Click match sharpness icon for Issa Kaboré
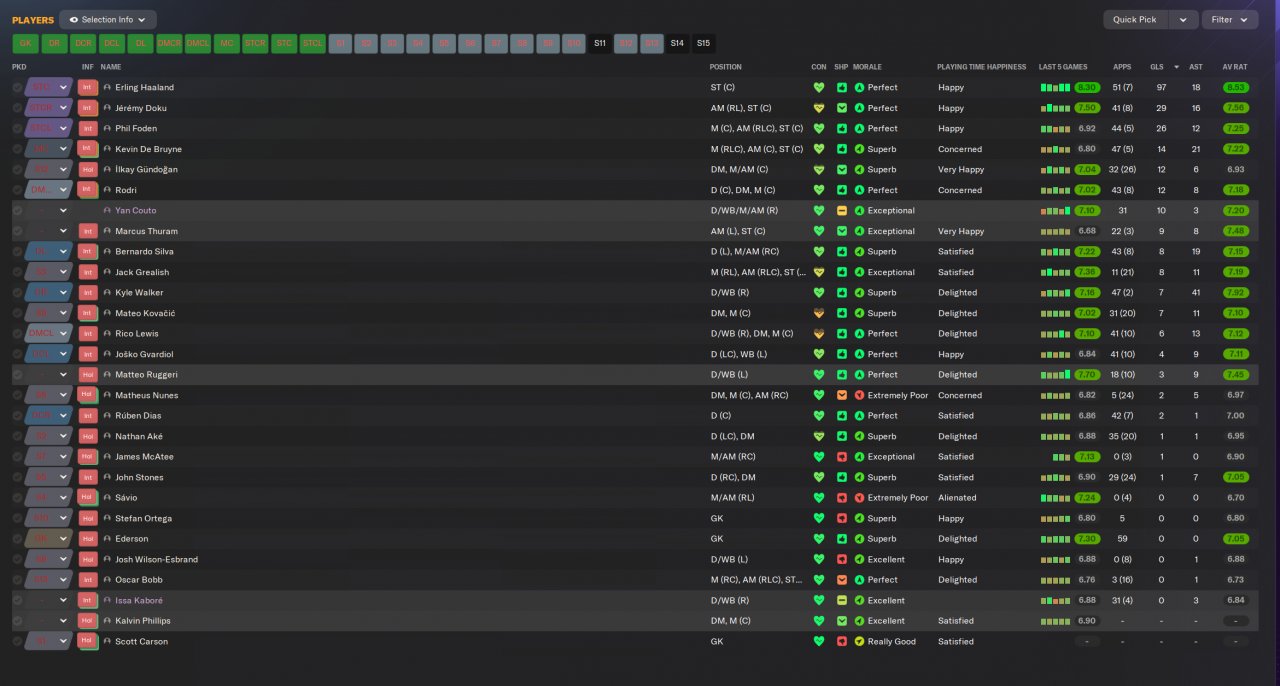Viewport: 1280px width, 686px height. point(842,600)
